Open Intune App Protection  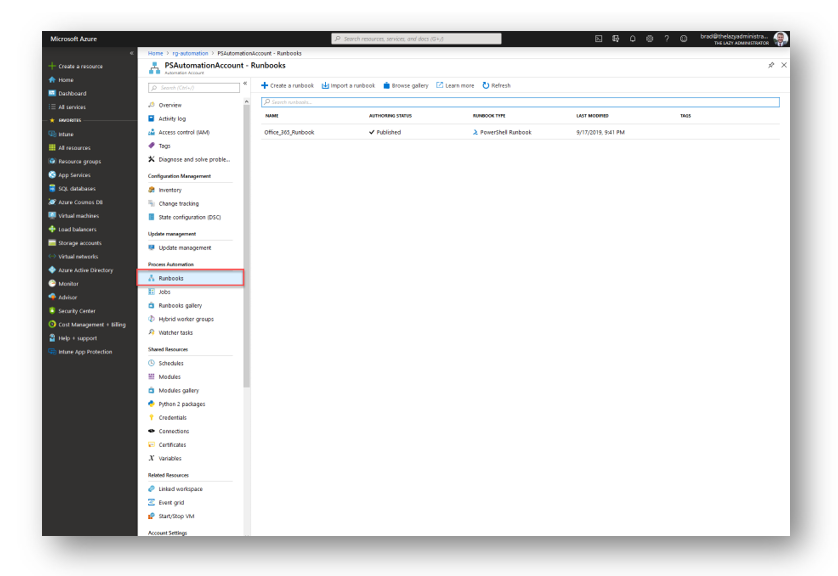point(80,352)
